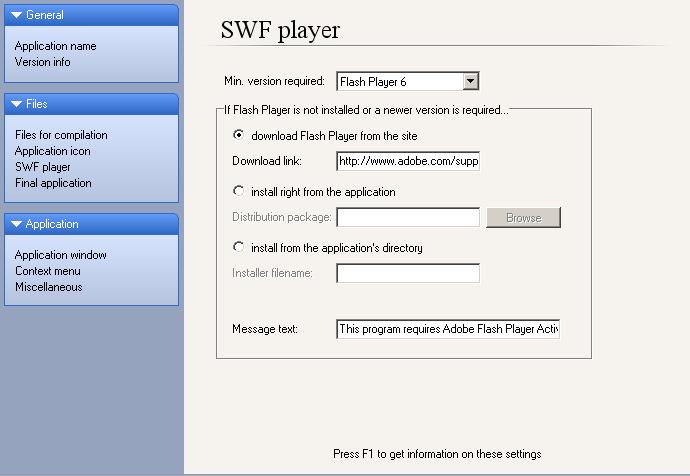Click the Application section header
Viewport: 690px width, 476px height.
click(92, 224)
